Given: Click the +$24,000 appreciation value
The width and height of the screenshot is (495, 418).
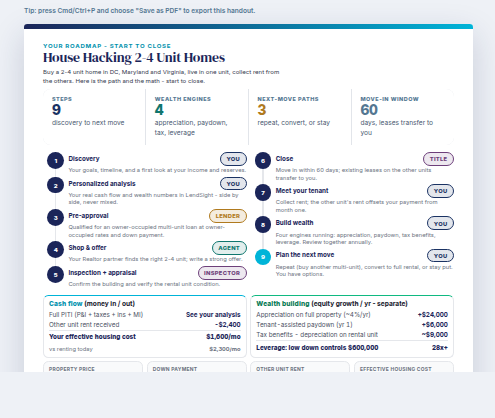Looking at the screenshot, I should tap(433, 315).
